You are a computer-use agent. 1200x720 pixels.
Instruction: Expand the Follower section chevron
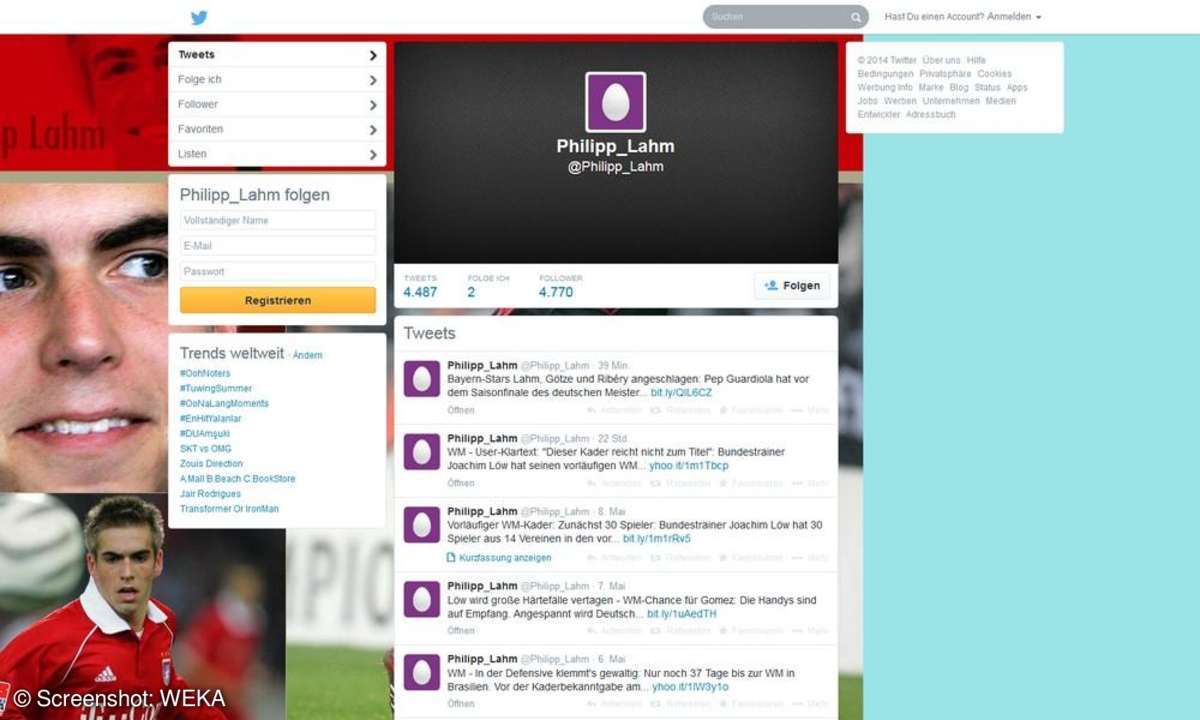click(x=374, y=104)
